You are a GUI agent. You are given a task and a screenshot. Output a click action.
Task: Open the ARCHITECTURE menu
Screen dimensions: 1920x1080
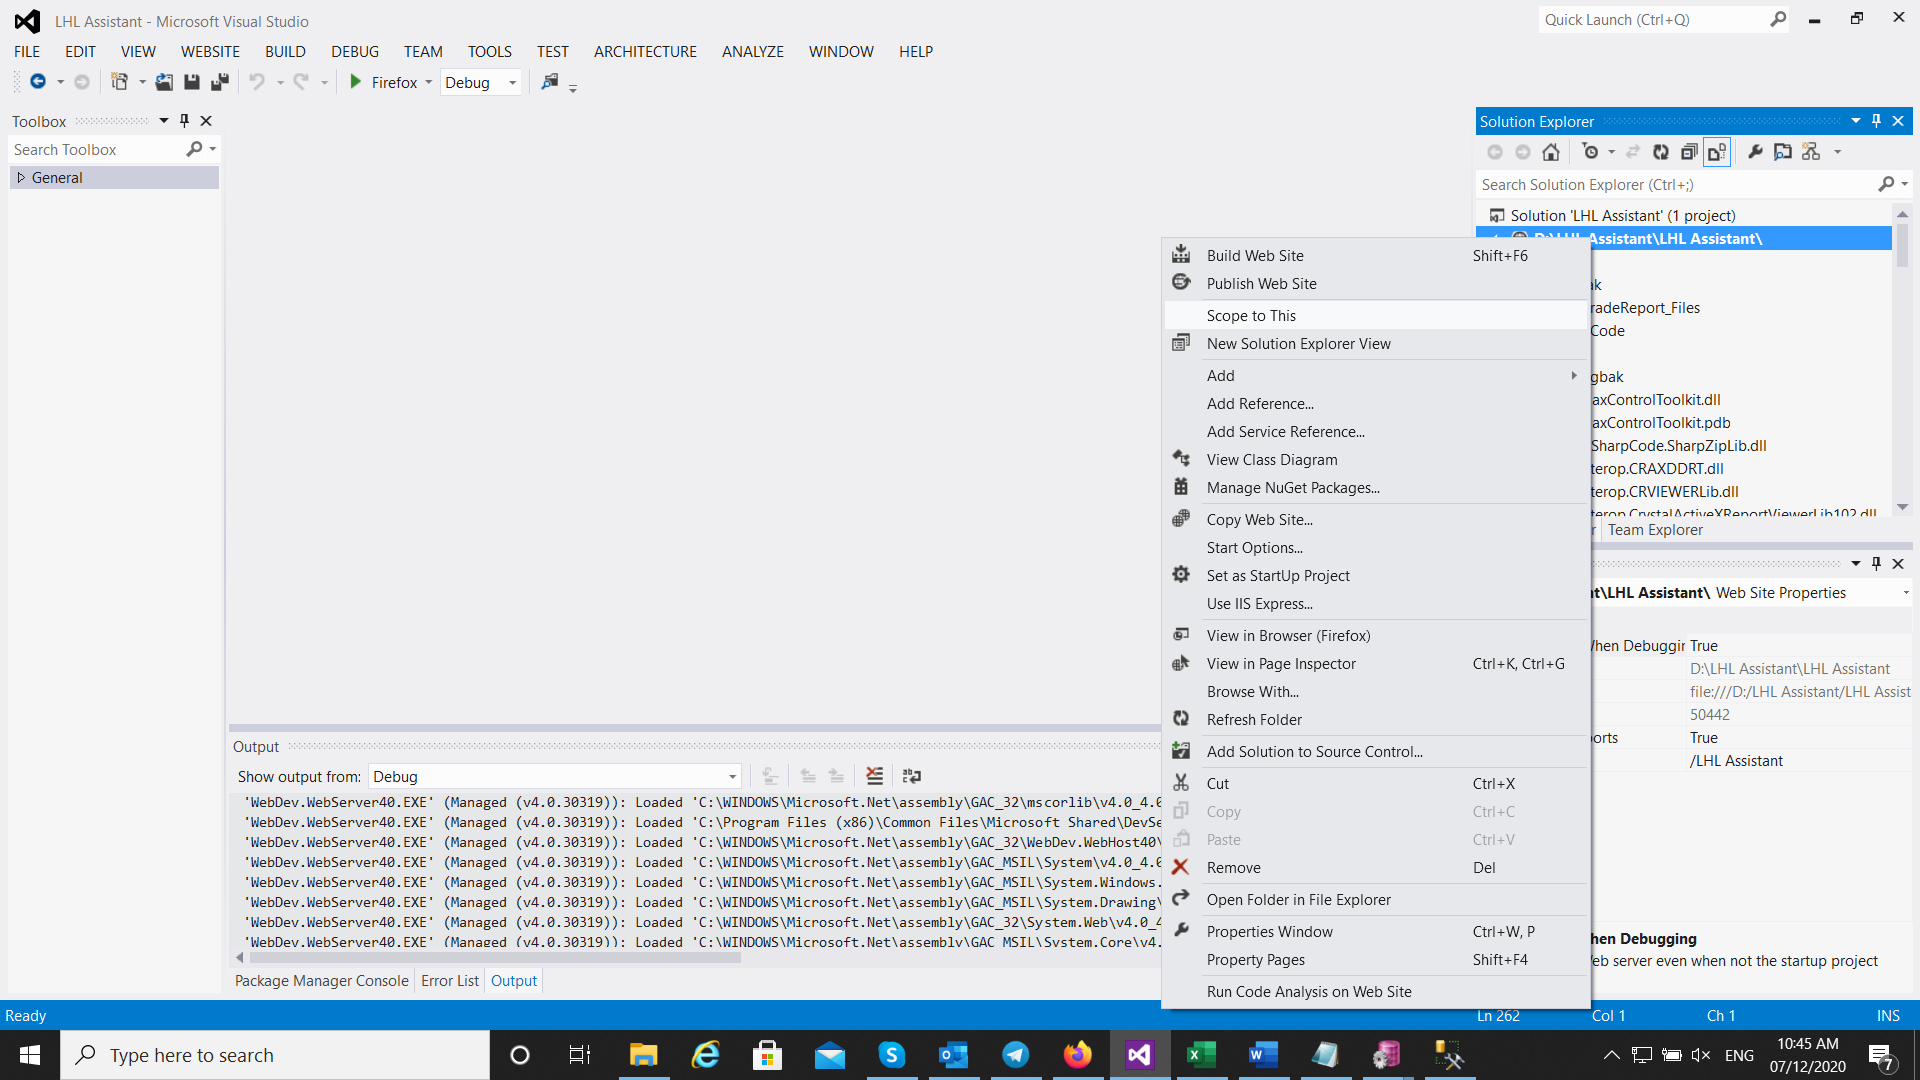point(645,52)
